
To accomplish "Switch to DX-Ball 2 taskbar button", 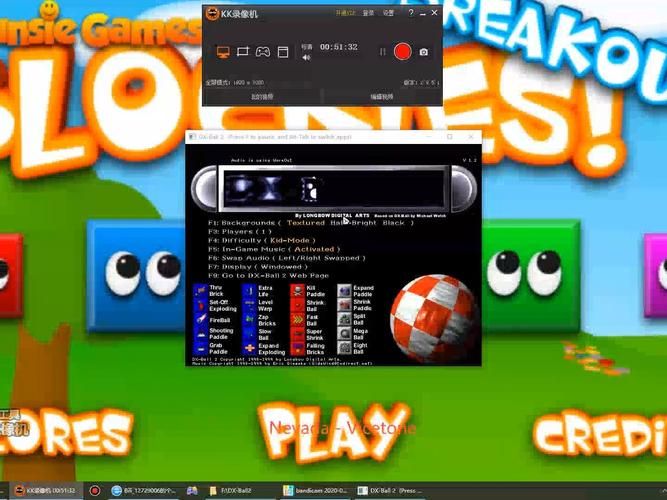I will (x=390, y=491).
